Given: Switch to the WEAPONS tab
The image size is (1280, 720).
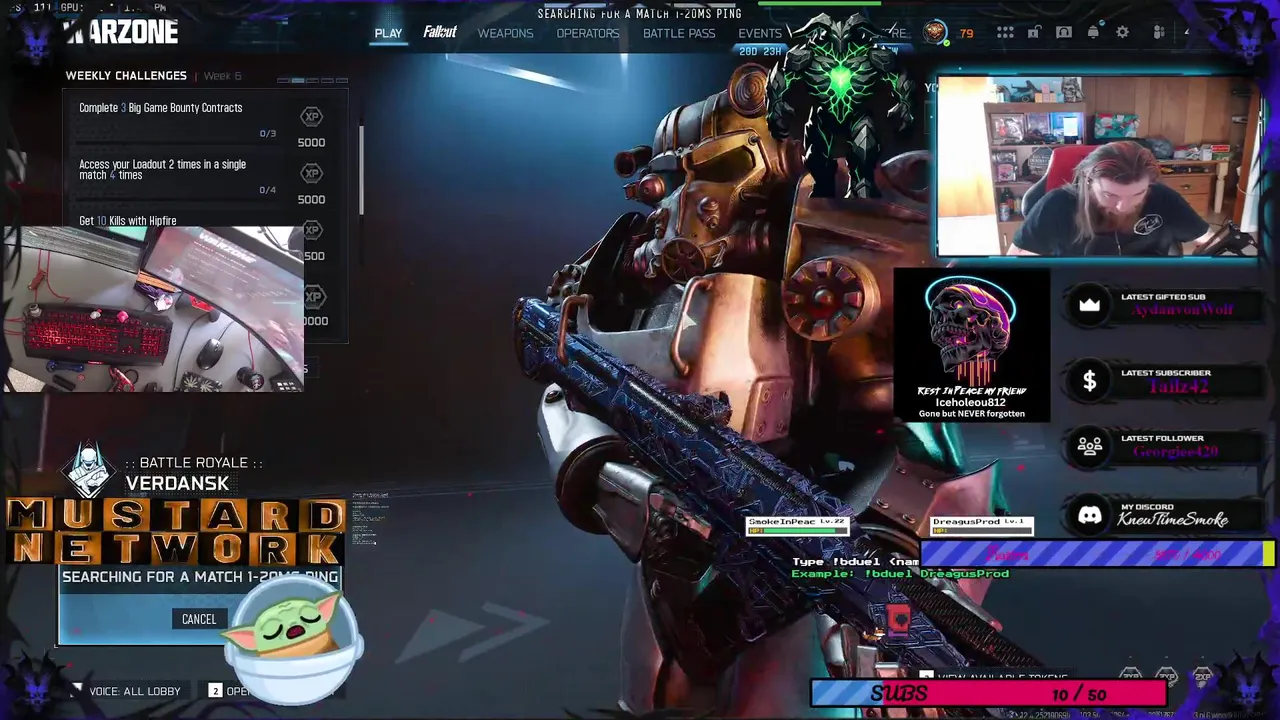Looking at the screenshot, I should [505, 33].
